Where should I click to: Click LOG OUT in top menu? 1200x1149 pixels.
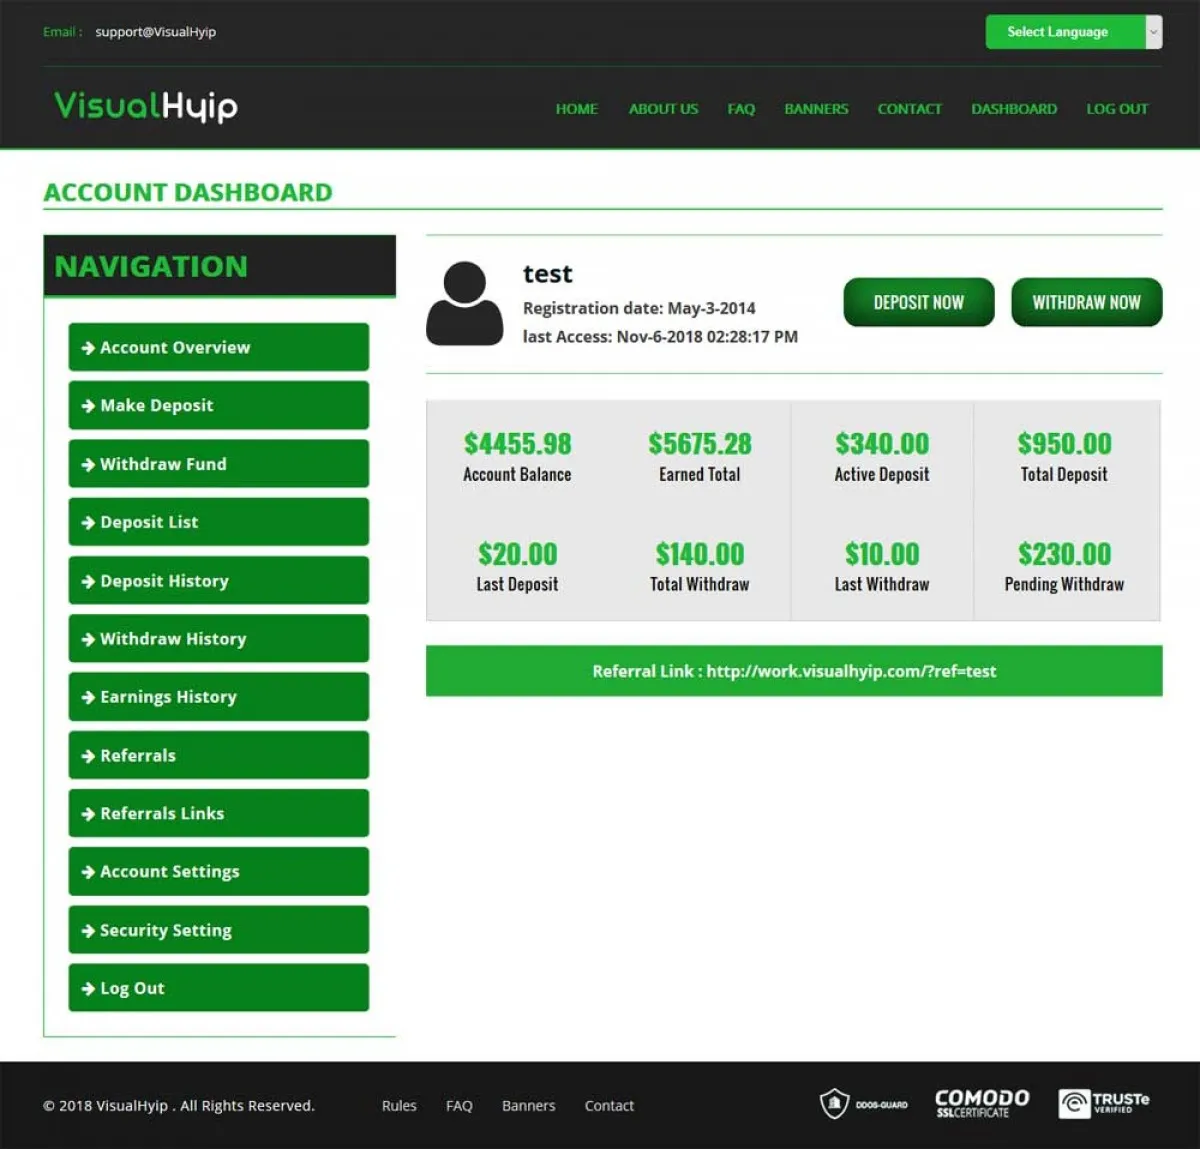pos(1117,109)
